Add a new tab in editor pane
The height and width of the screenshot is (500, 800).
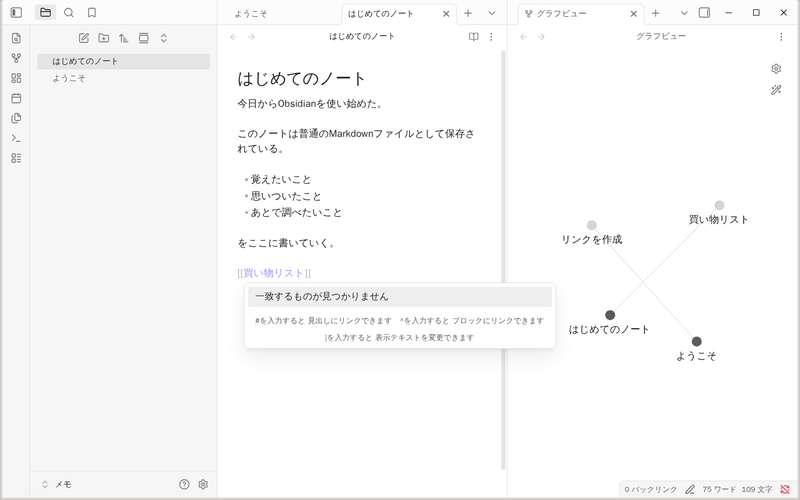tap(468, 13)
